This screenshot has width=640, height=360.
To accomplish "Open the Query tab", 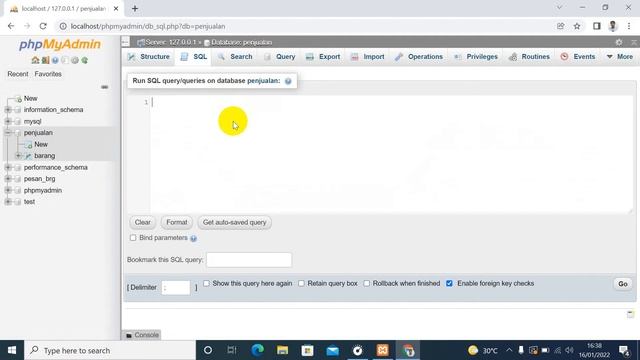I will click(x=280, y=57).
